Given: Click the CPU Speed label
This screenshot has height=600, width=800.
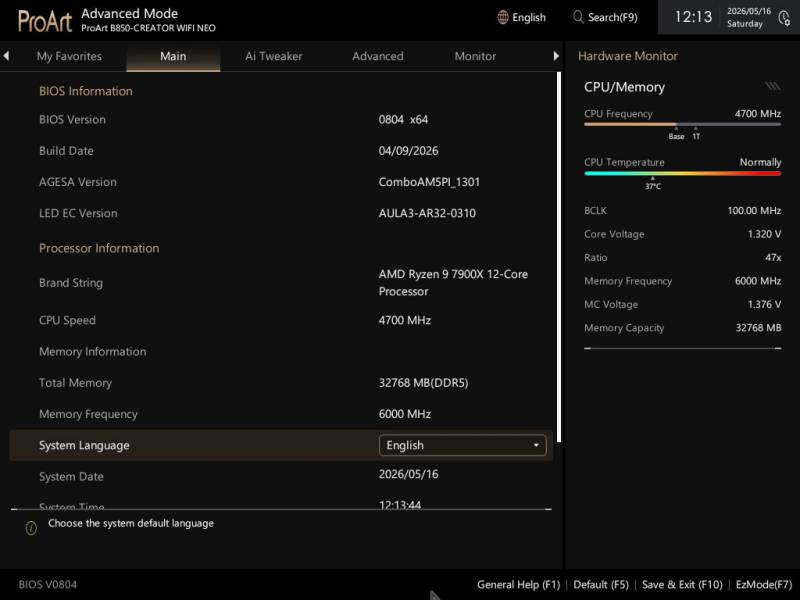Looking at the screenshot, I should tap(67, 320).
